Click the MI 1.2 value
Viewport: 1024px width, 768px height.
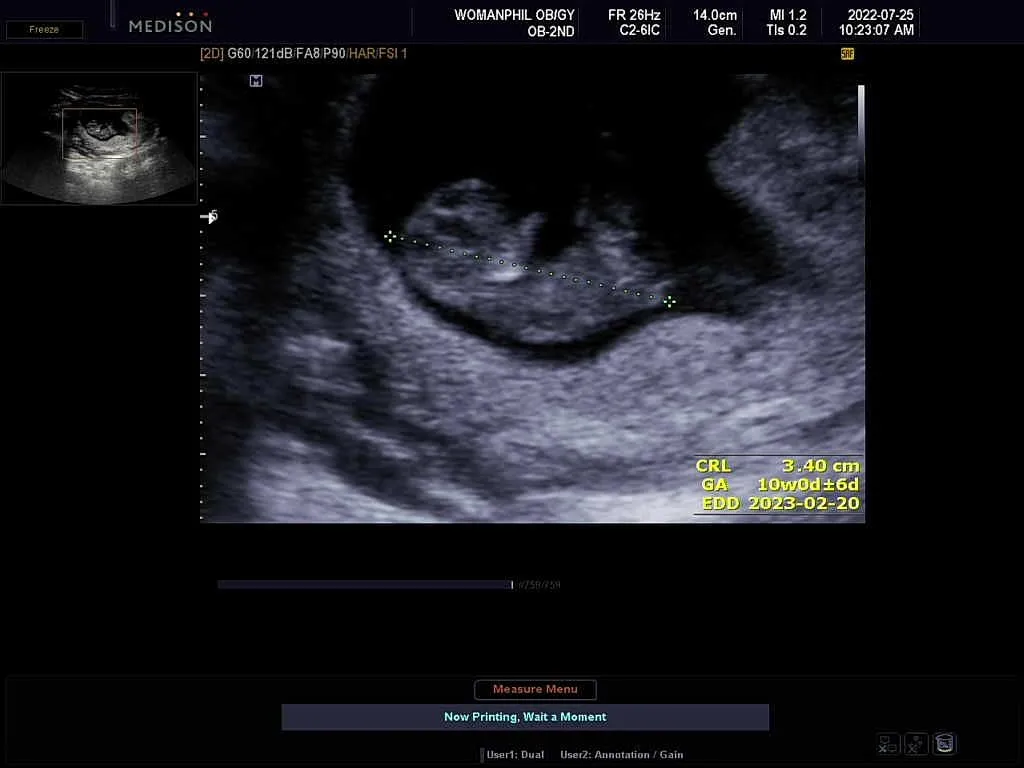(x=787, y=15)
